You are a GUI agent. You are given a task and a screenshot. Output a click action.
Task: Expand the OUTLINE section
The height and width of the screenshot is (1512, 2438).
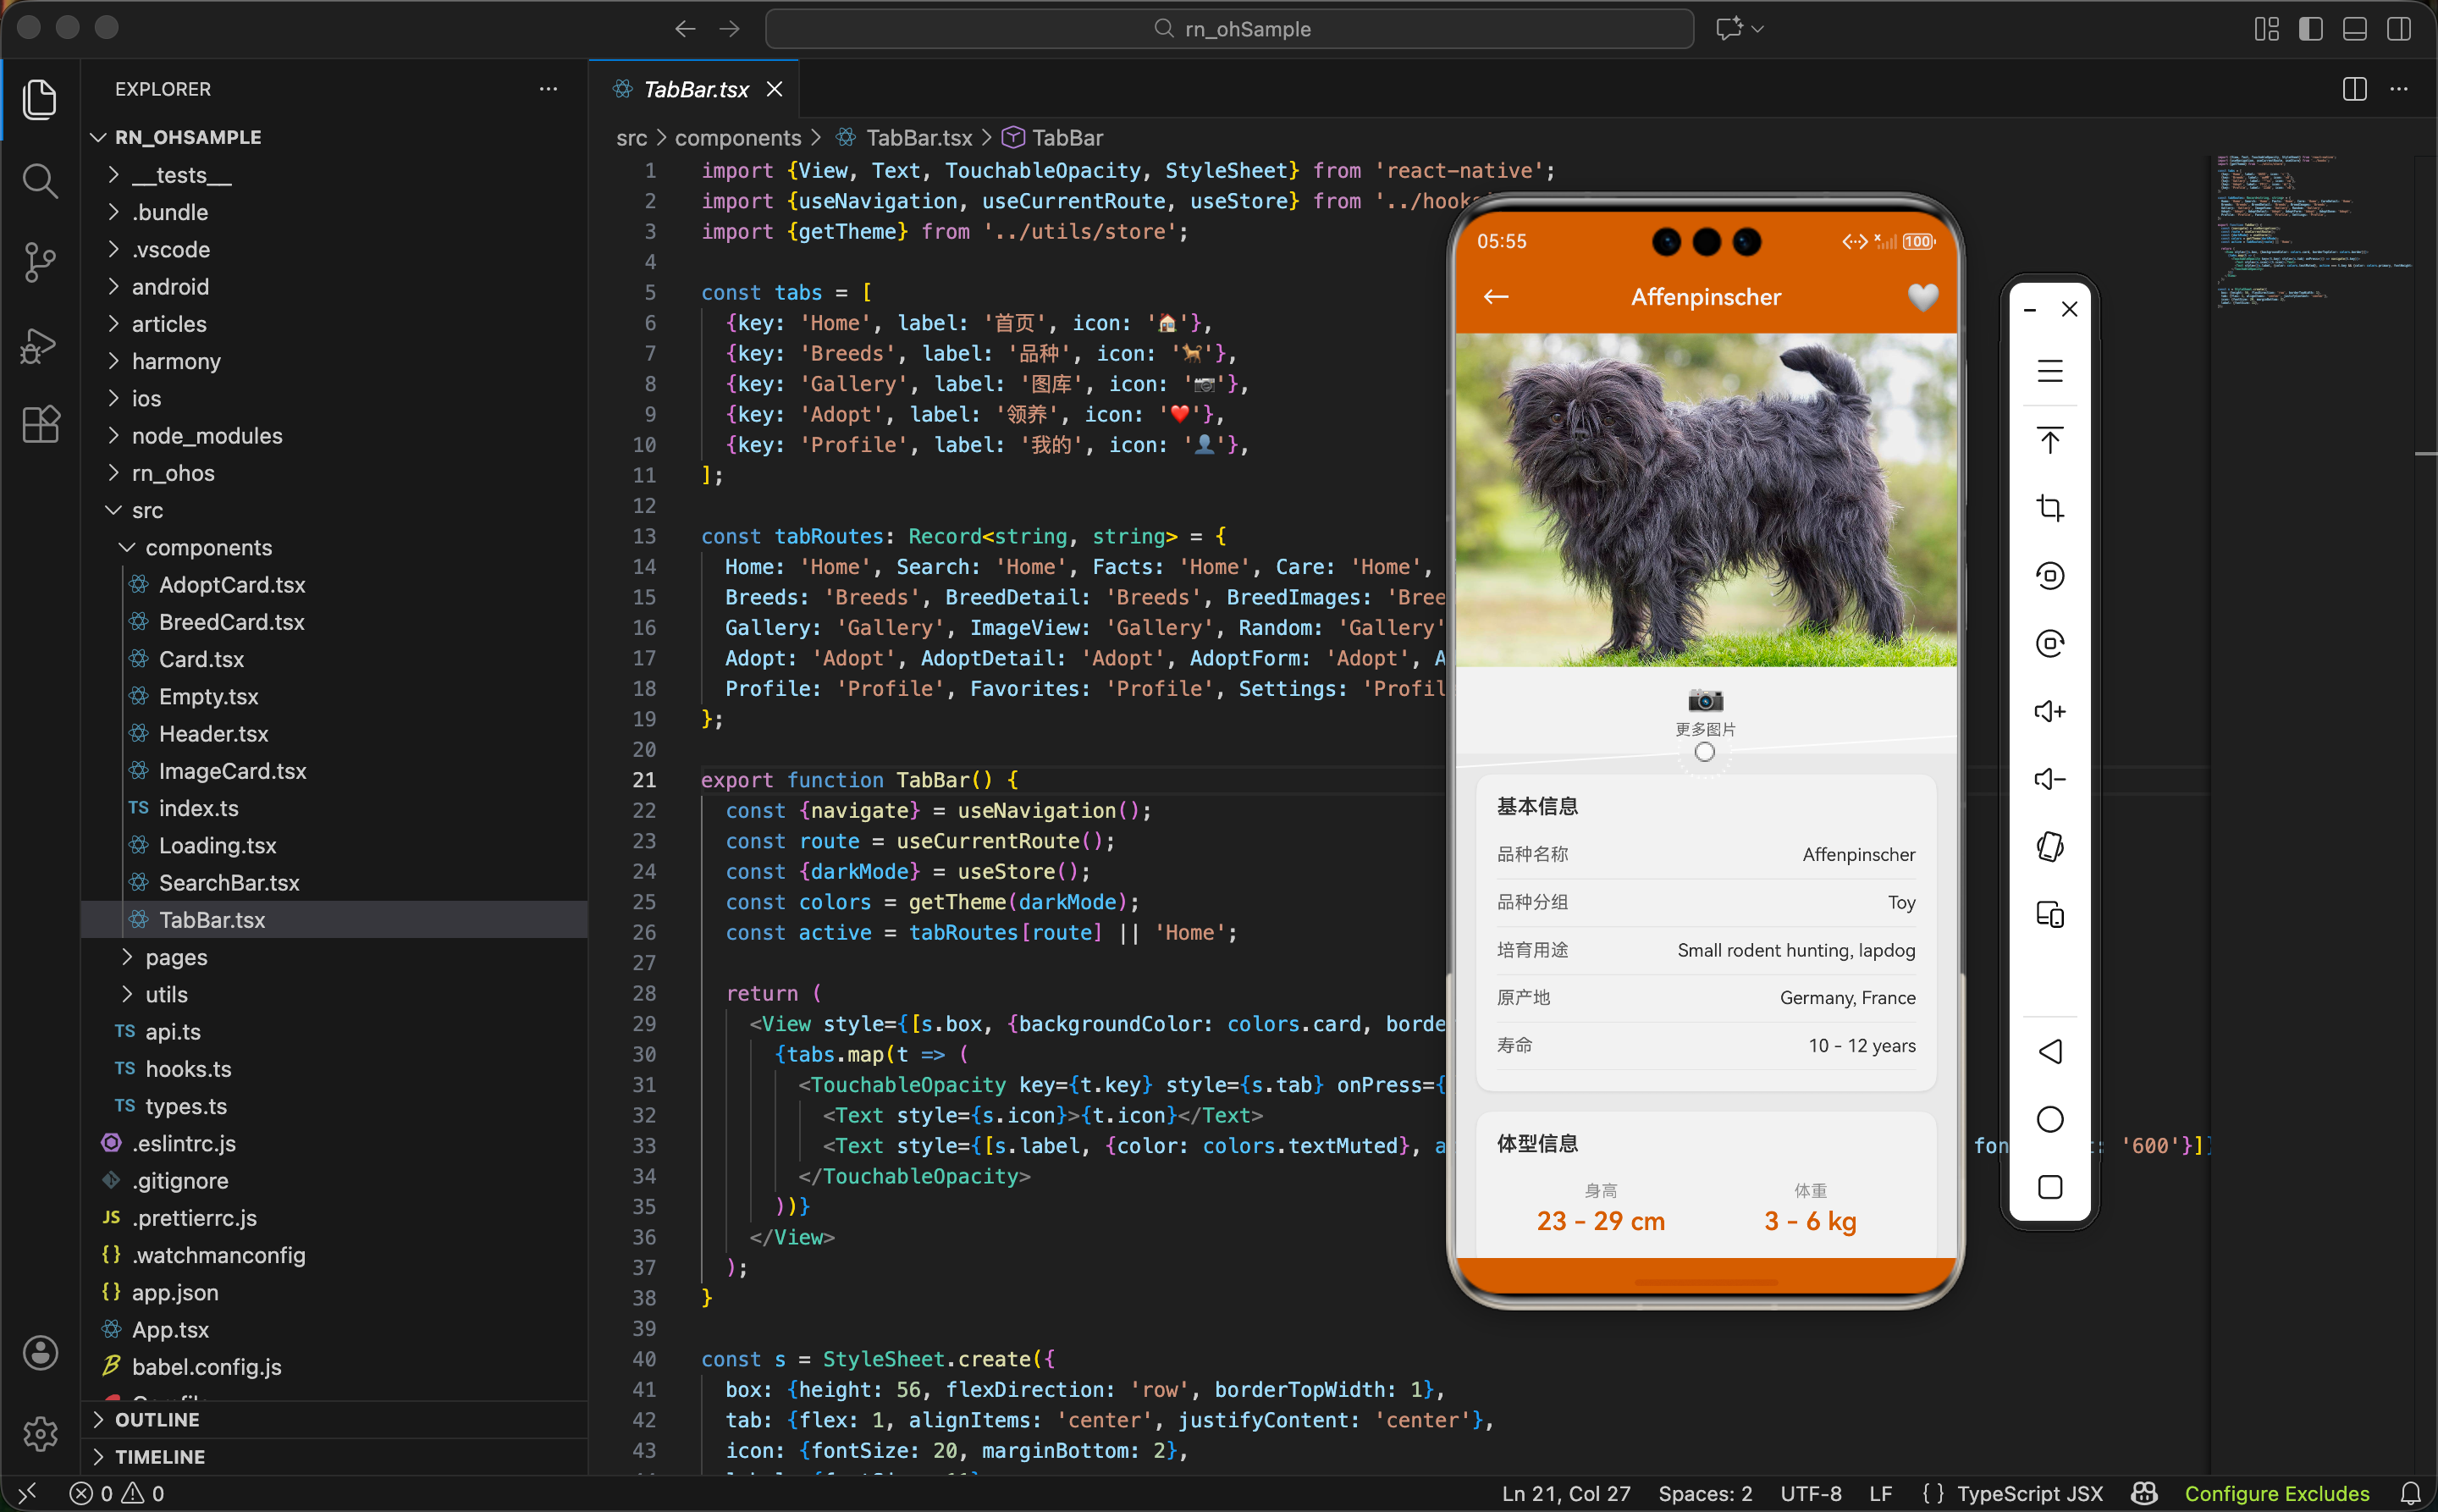157,1419
